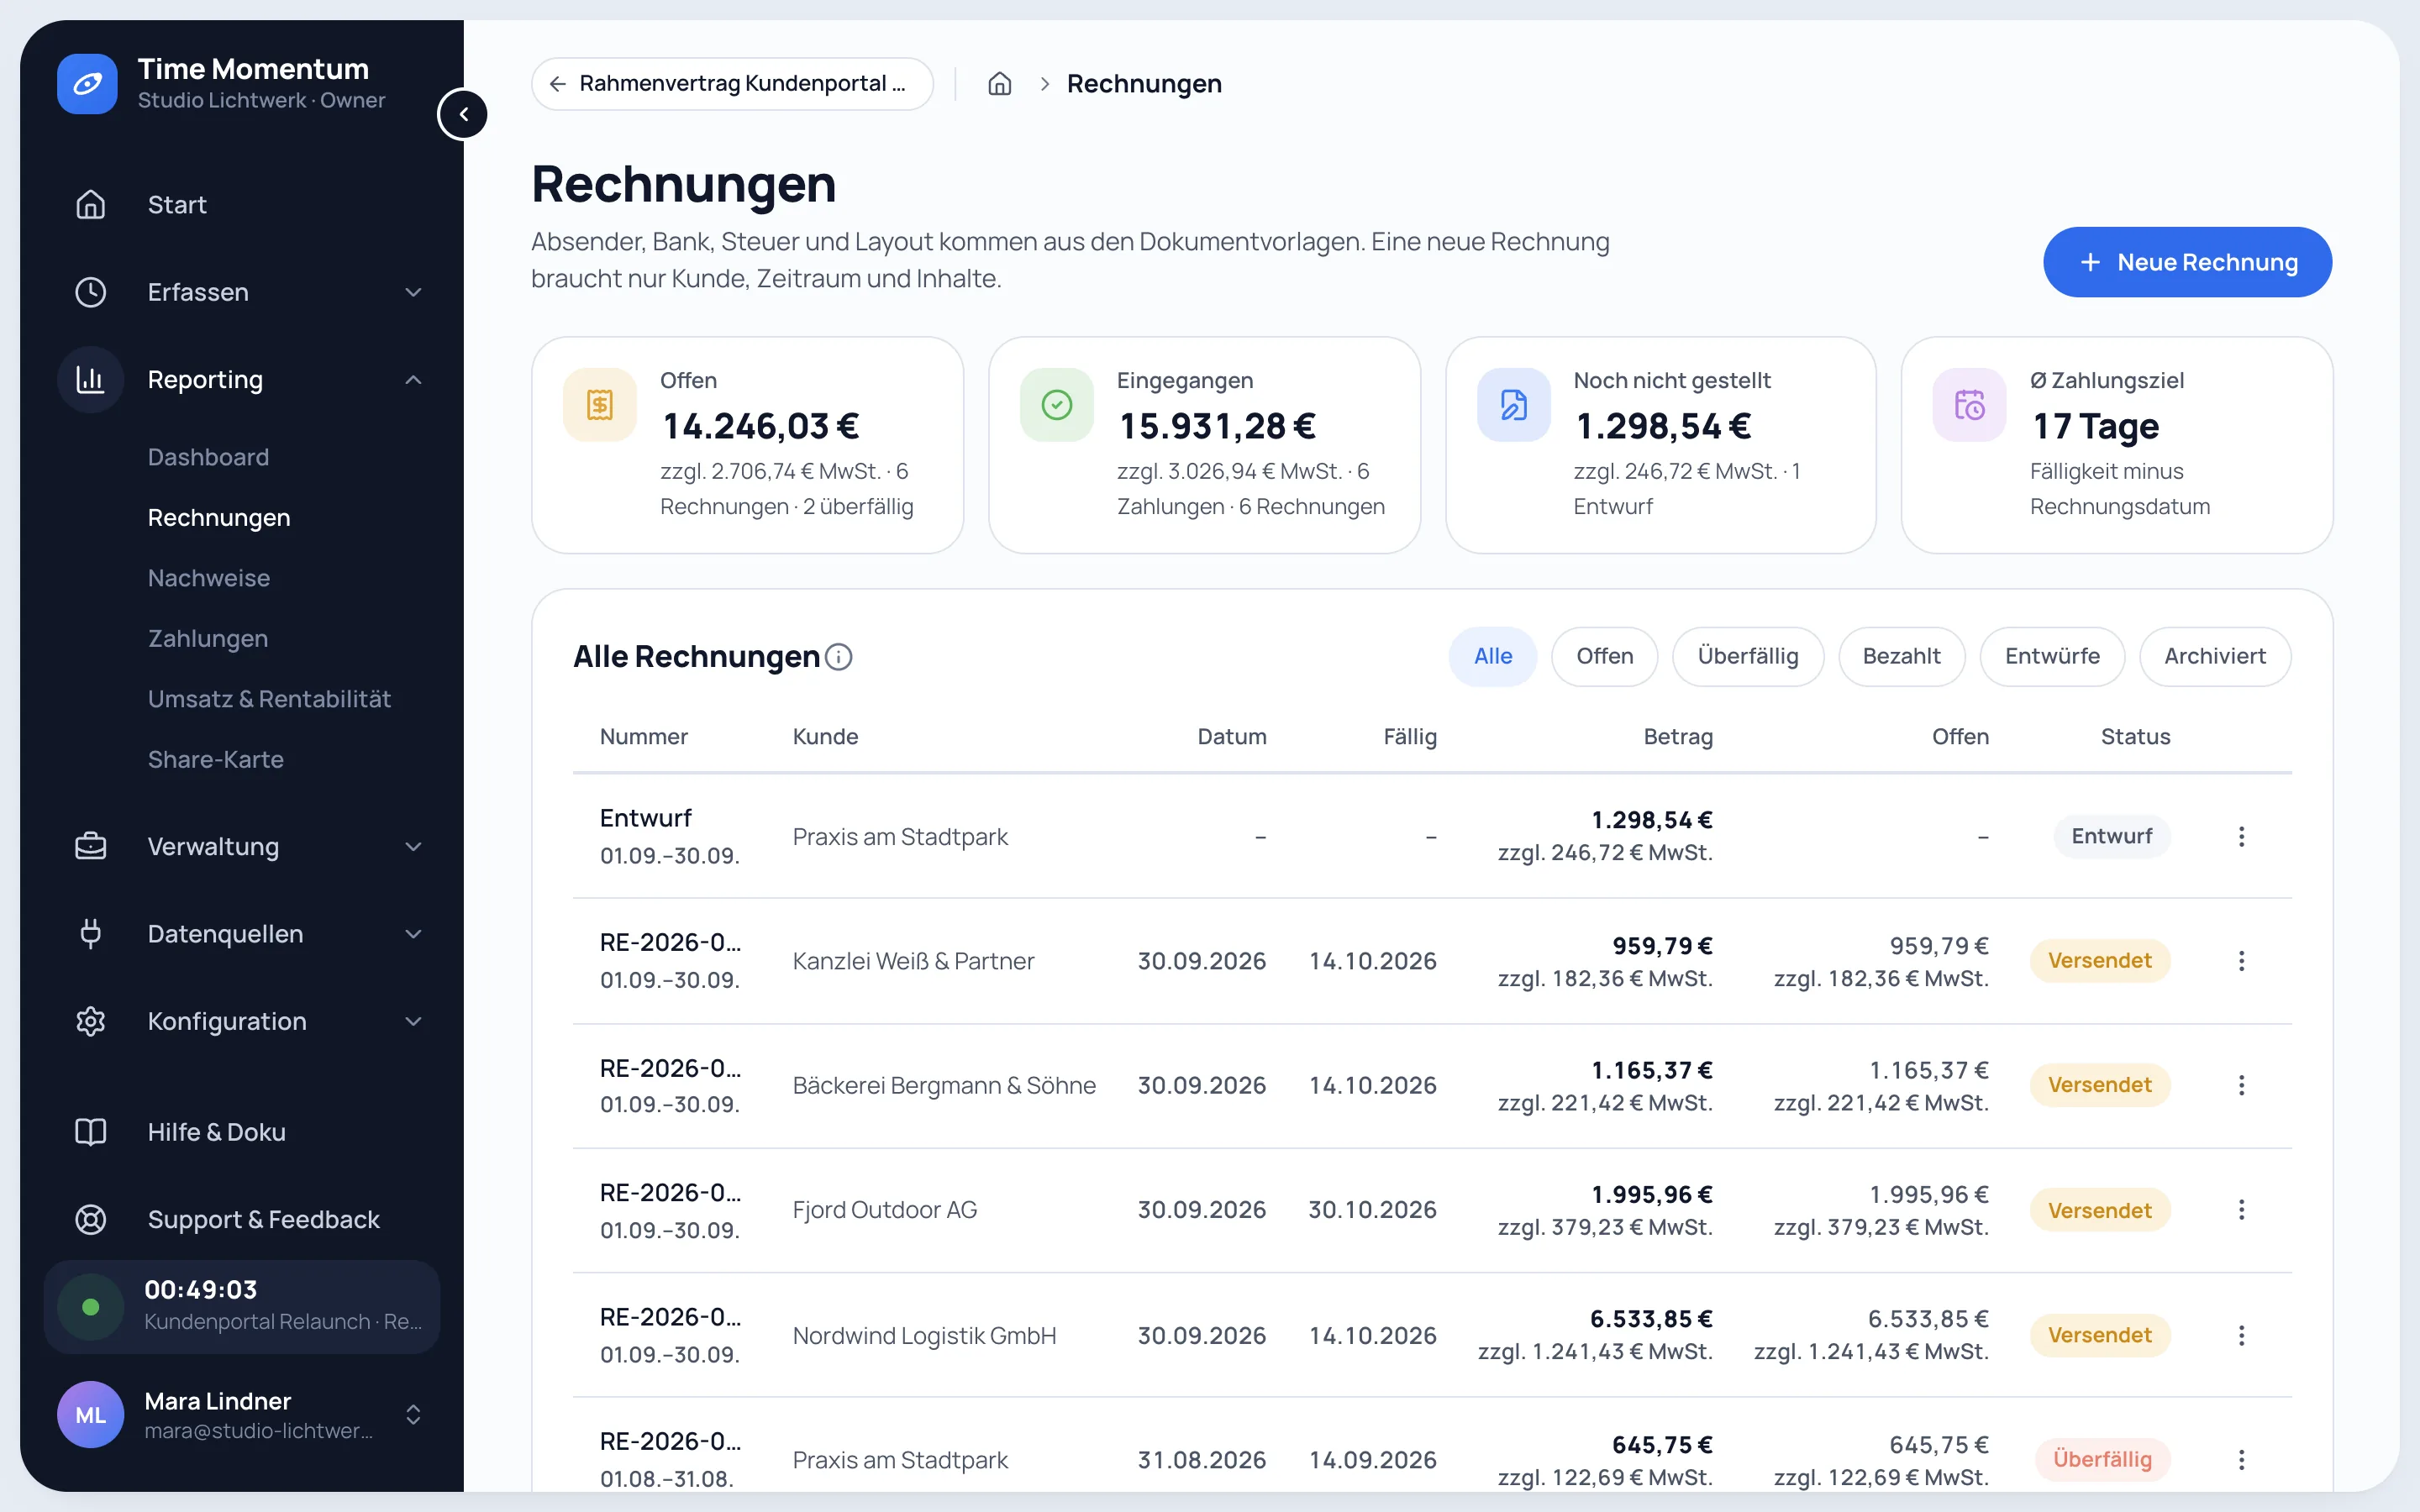Open Umsatz & Rentabilität
The height and width of the screenshot is (1512, 2420).
pyautogui.click(x=269, y=699)
